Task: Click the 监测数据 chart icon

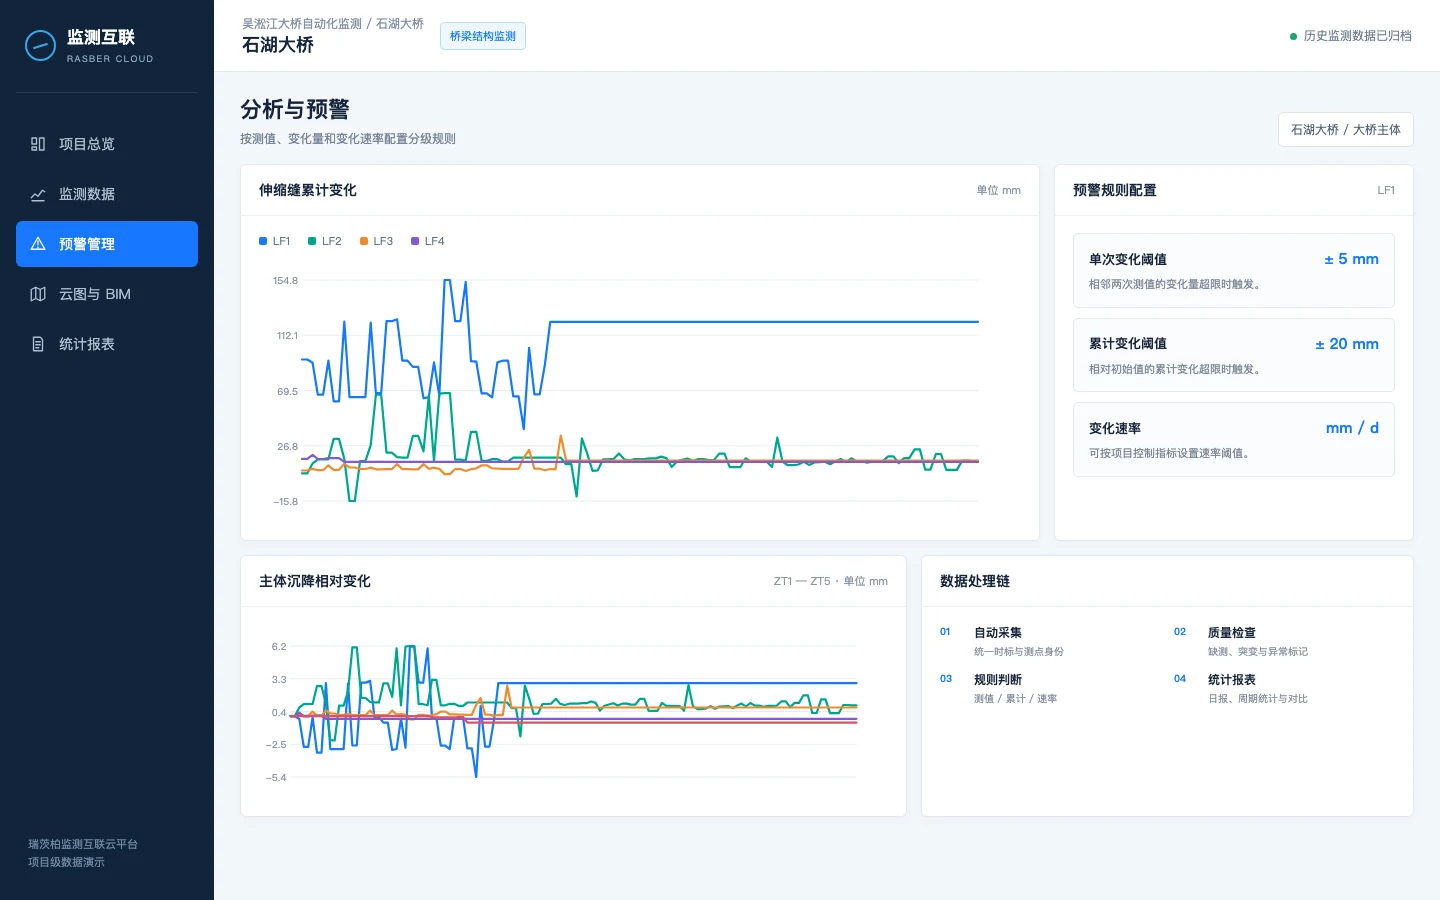Action: point(38,194)
